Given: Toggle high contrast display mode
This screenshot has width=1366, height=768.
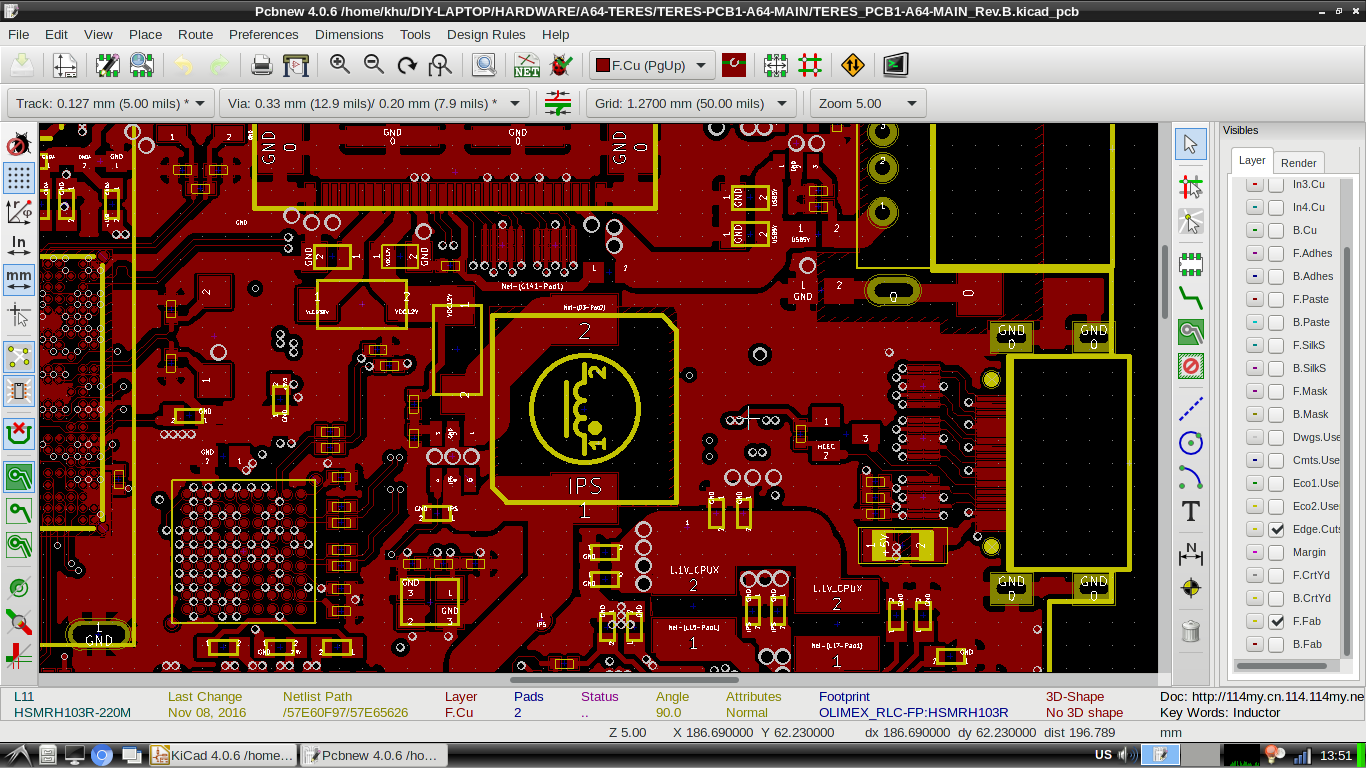Looking at the screenshot, I should (18, 655).
